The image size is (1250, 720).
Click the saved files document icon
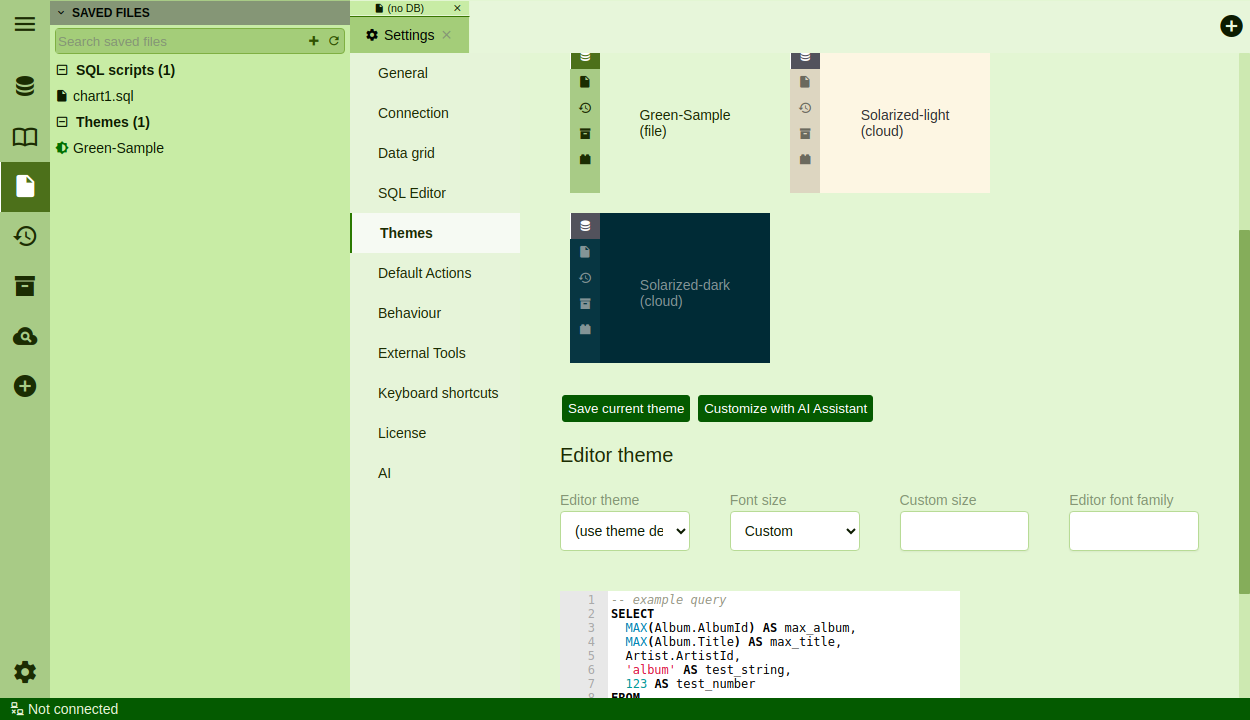click(x=25, y=186)
